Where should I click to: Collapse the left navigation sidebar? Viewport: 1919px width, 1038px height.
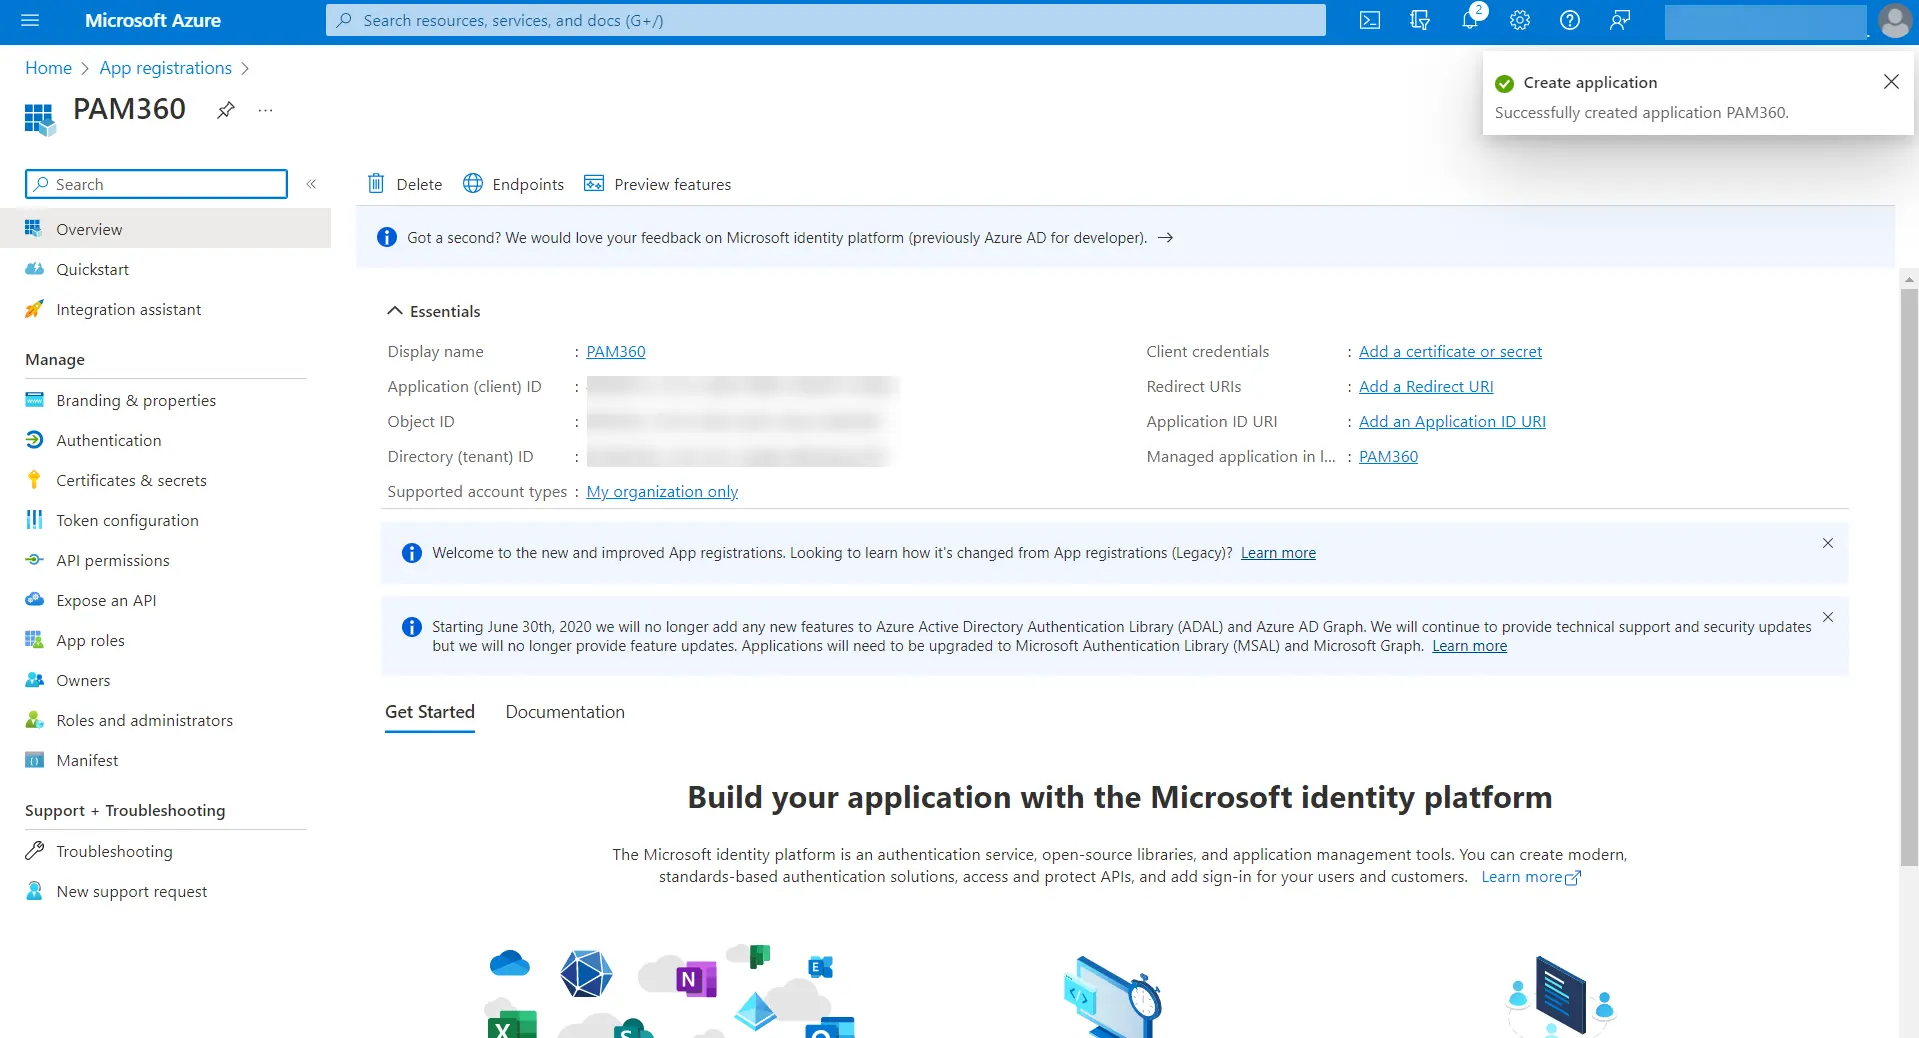tap(311, 184)
